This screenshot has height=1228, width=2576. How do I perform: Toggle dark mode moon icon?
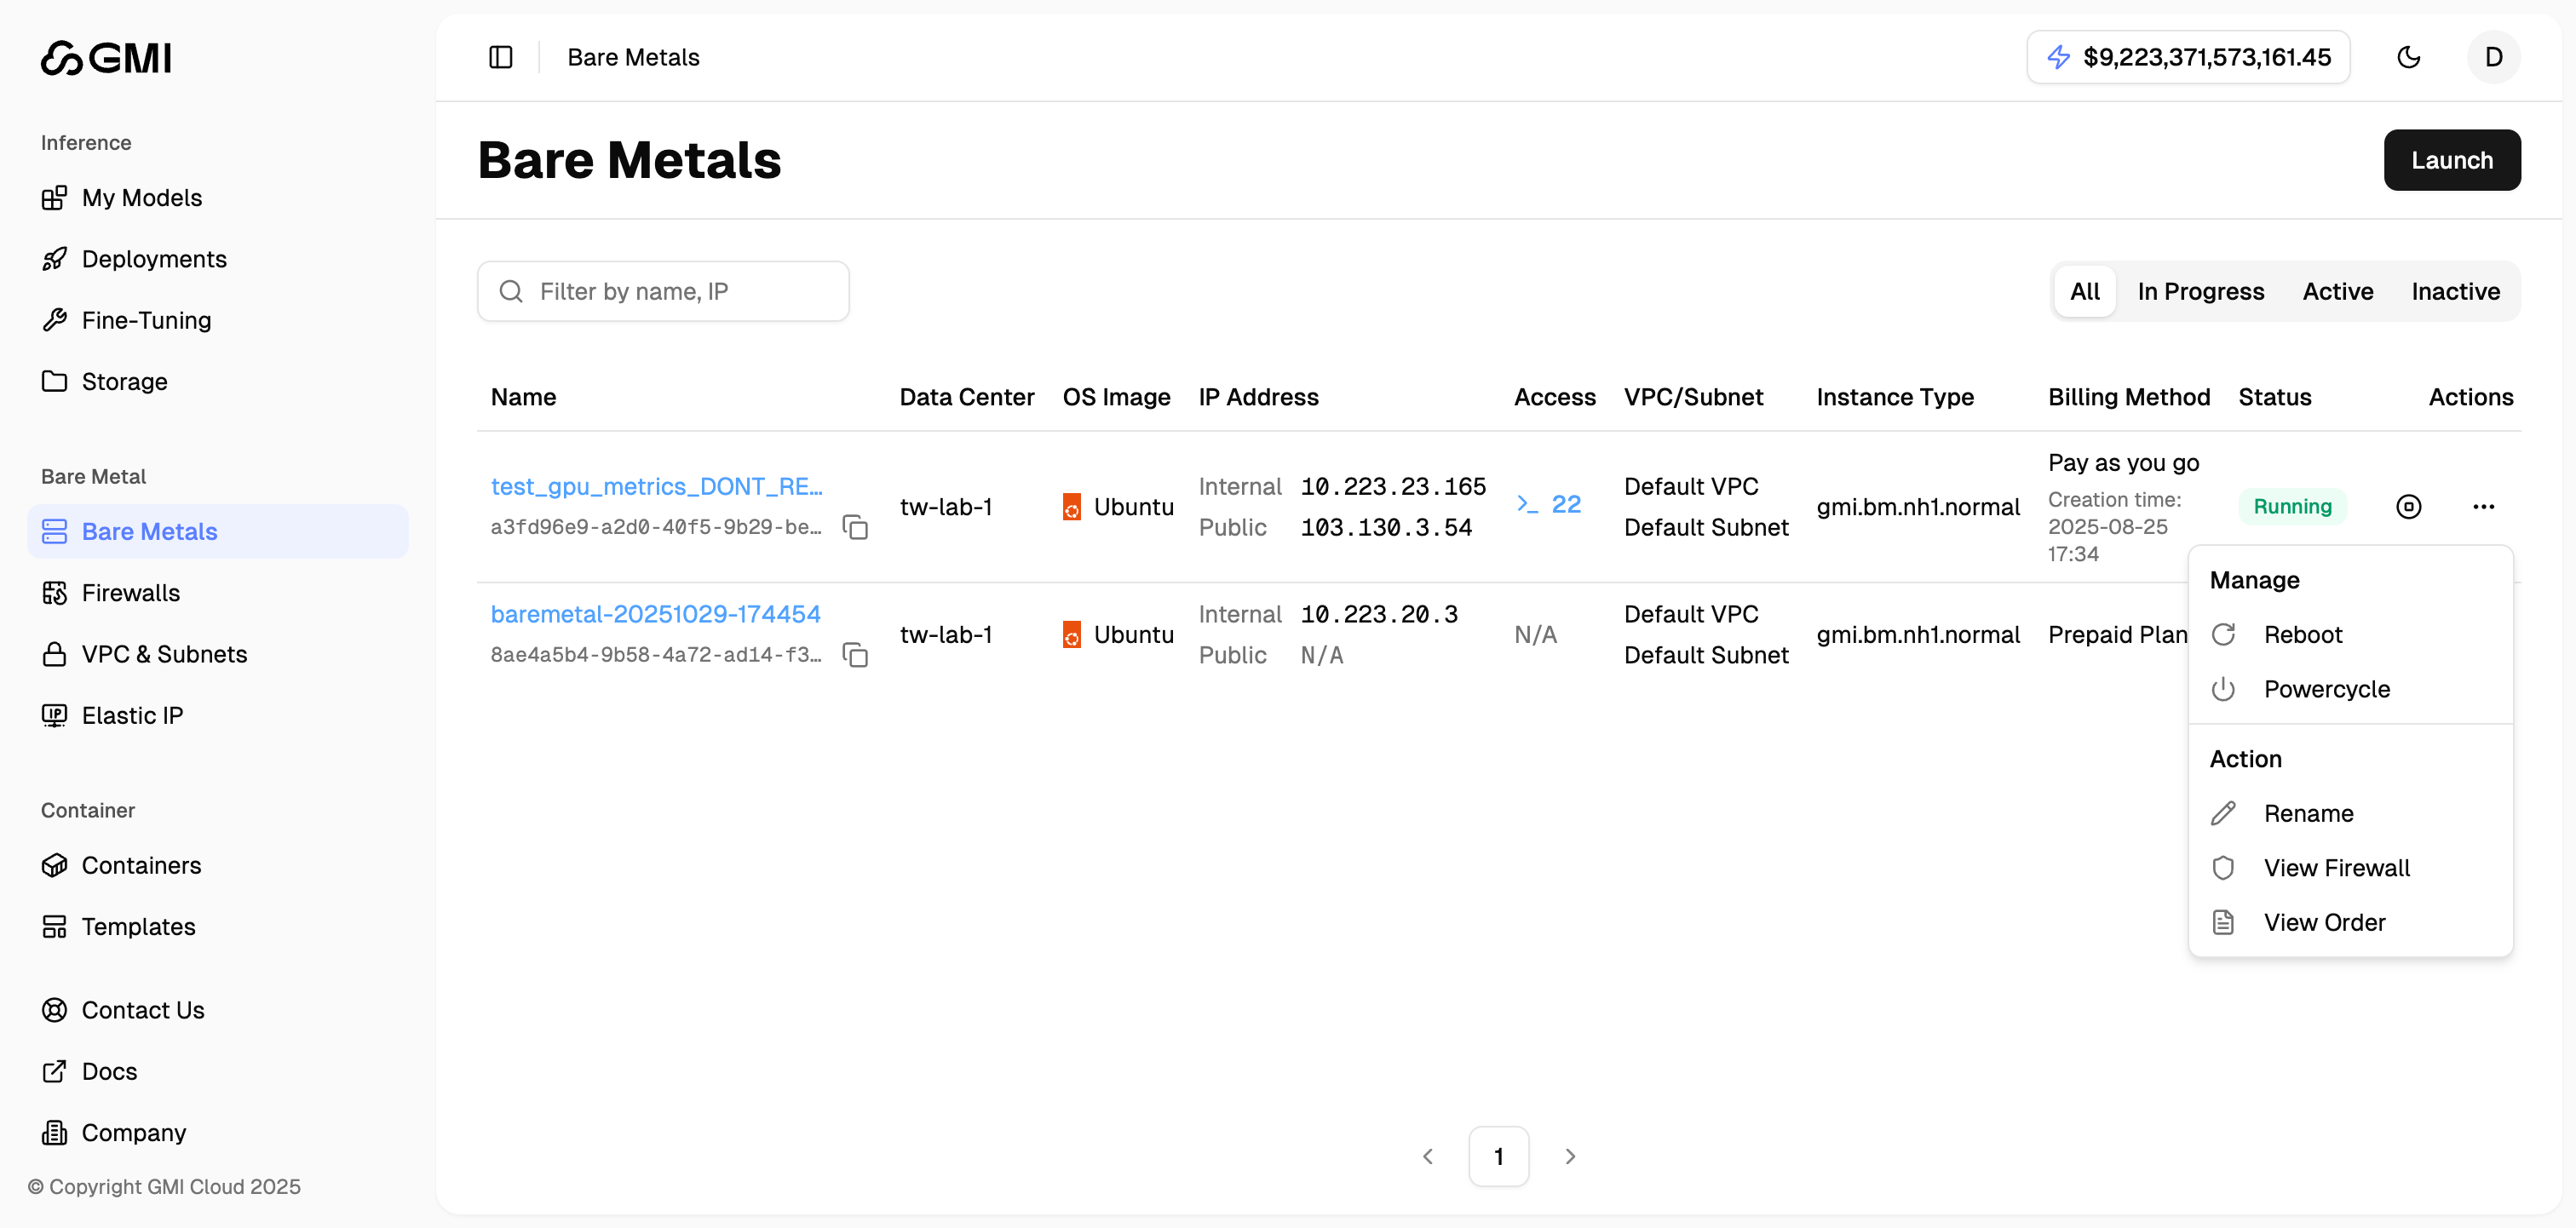(x=2408, y=57)
